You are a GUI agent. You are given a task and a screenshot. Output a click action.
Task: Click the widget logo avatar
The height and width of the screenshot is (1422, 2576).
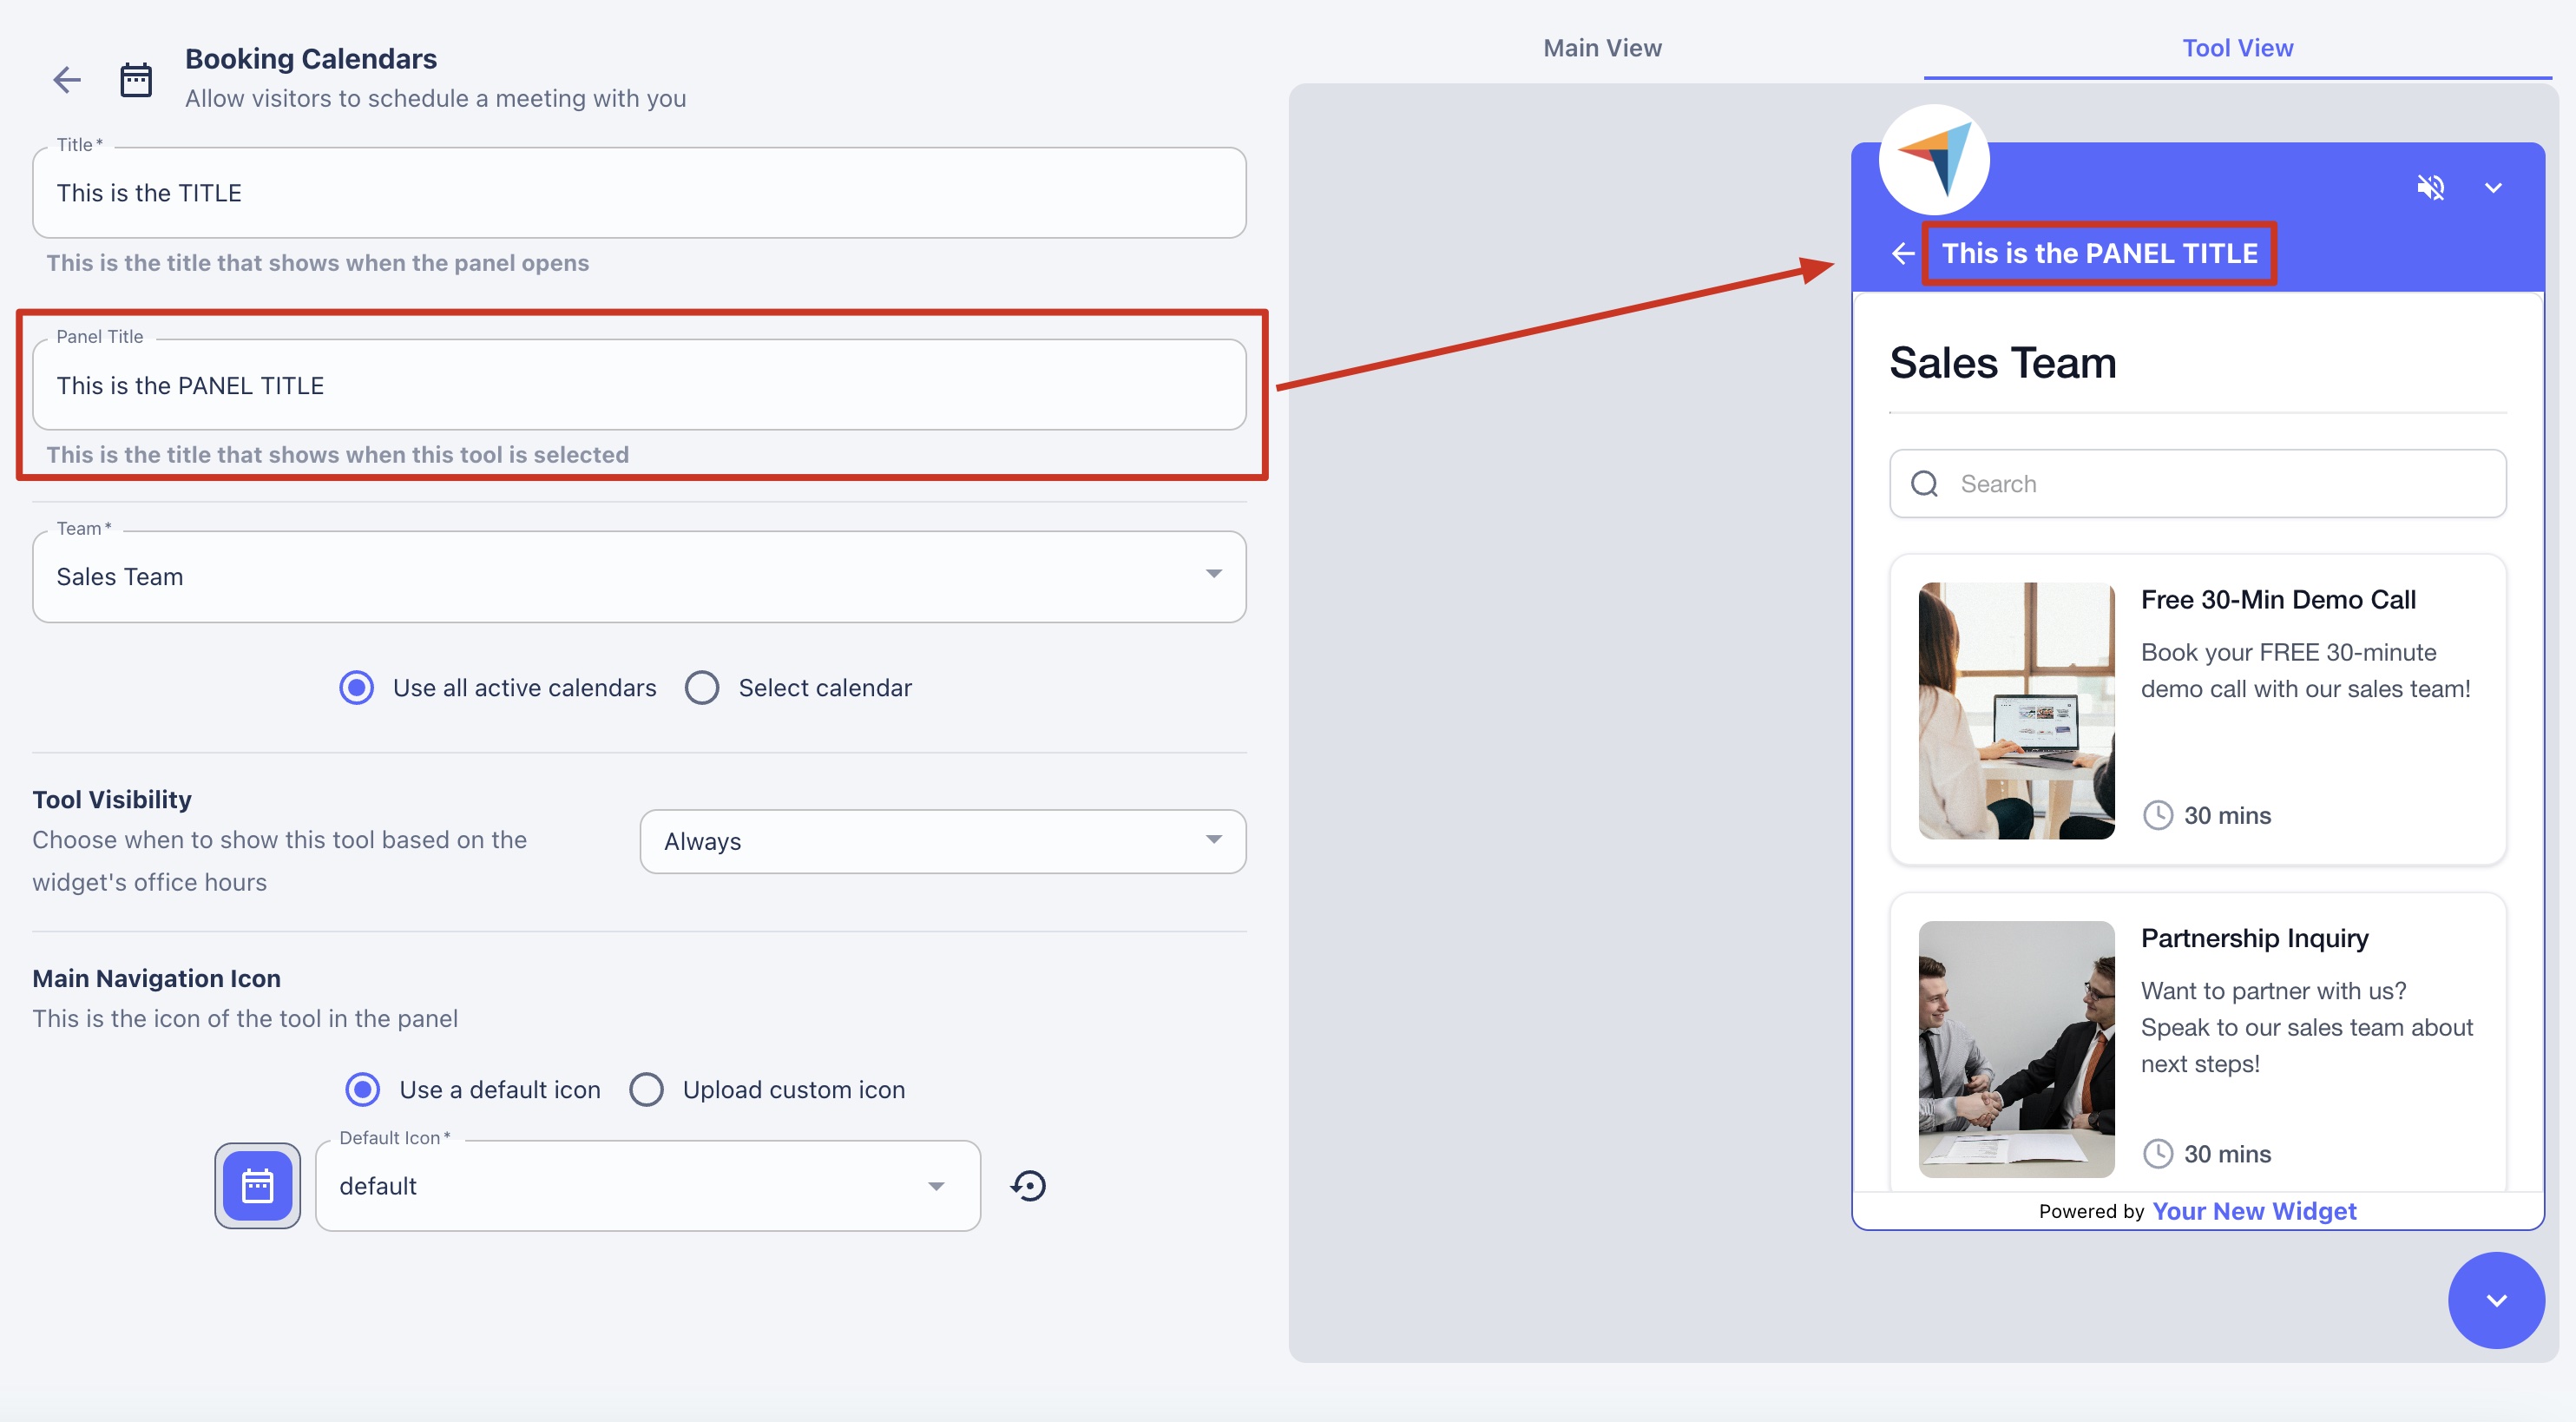[x=1934, y=160]
